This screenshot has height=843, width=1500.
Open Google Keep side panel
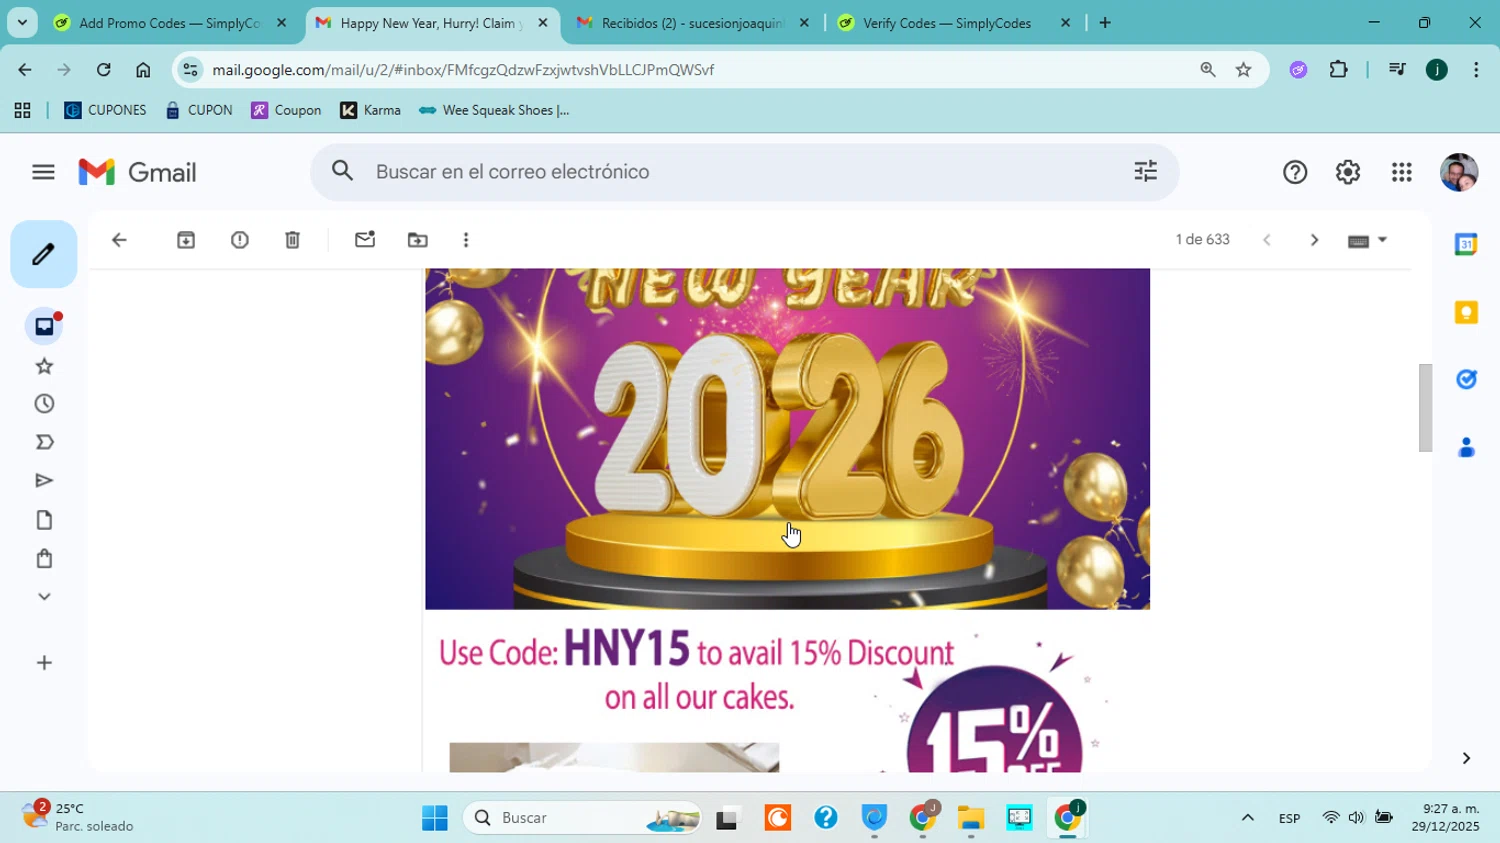(x=1466, y=312)
